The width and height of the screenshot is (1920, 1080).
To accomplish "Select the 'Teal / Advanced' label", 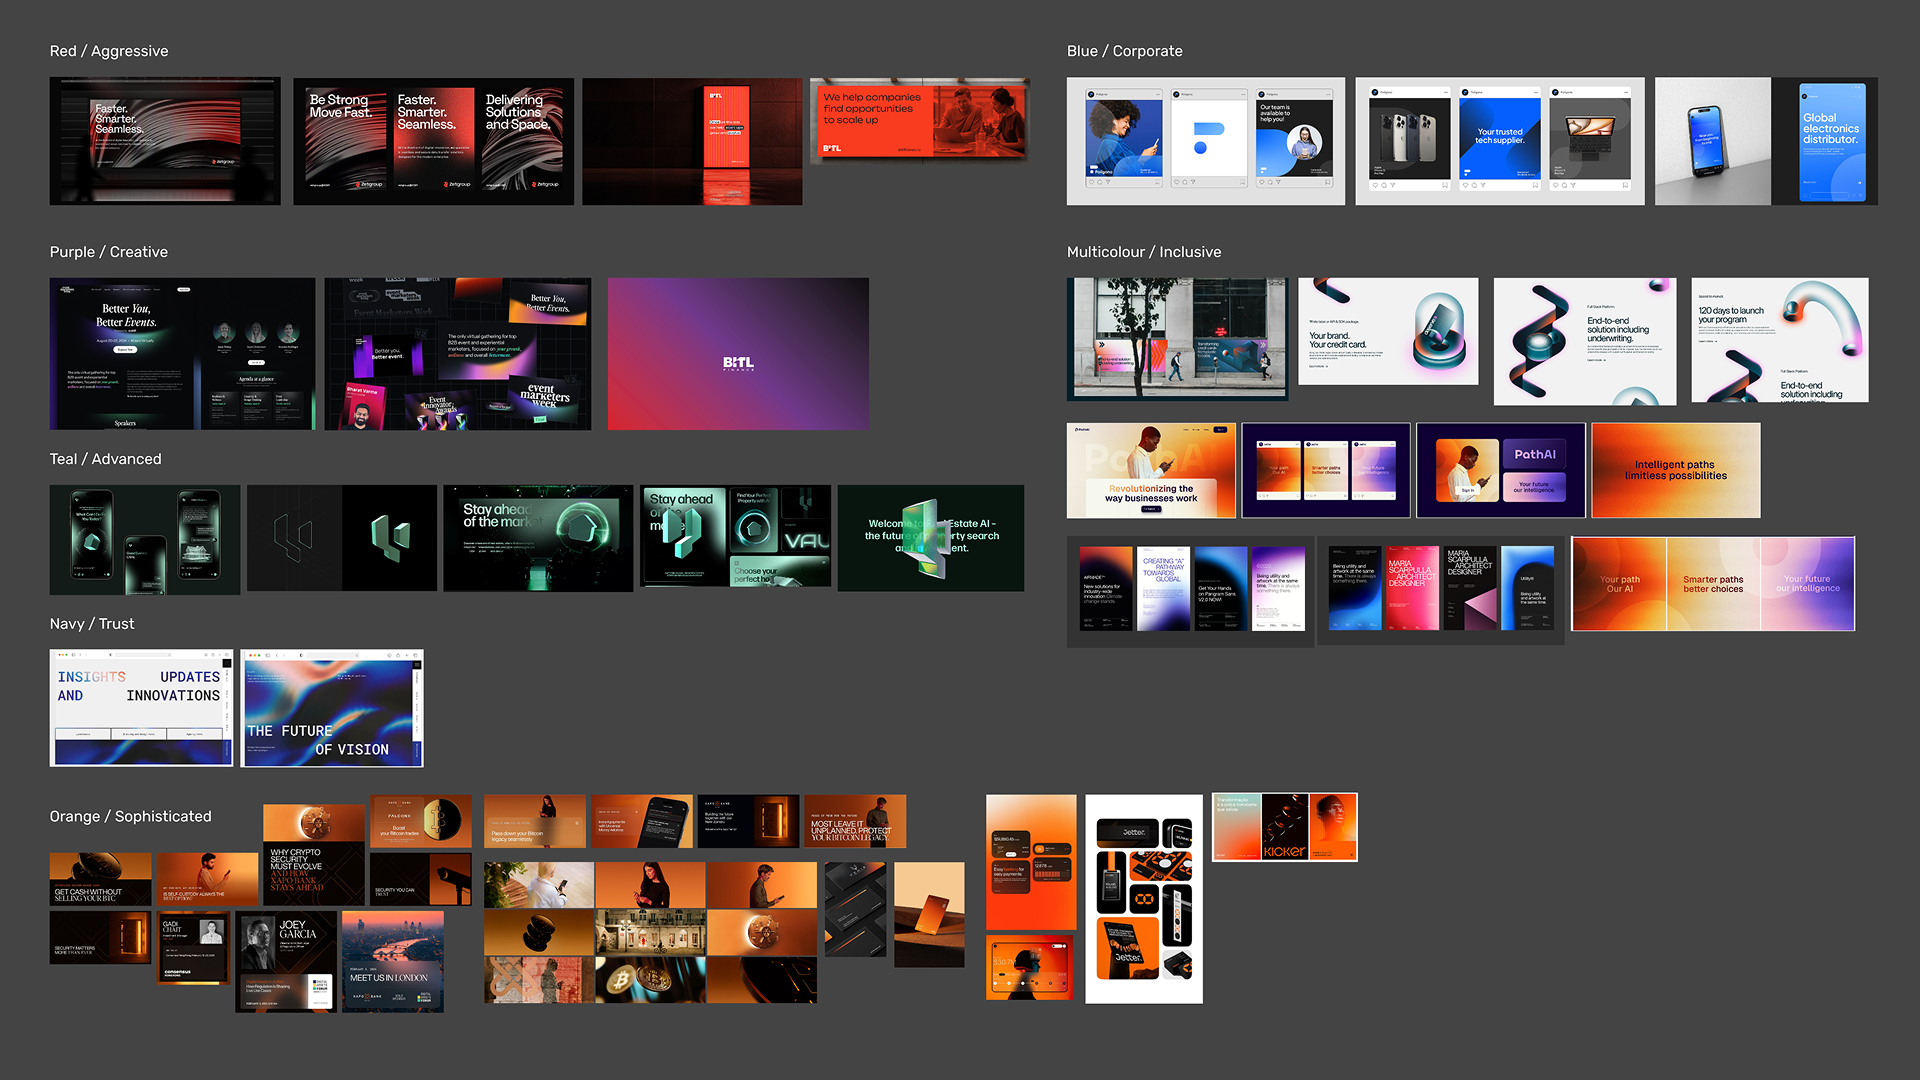I will click(105, 459).
